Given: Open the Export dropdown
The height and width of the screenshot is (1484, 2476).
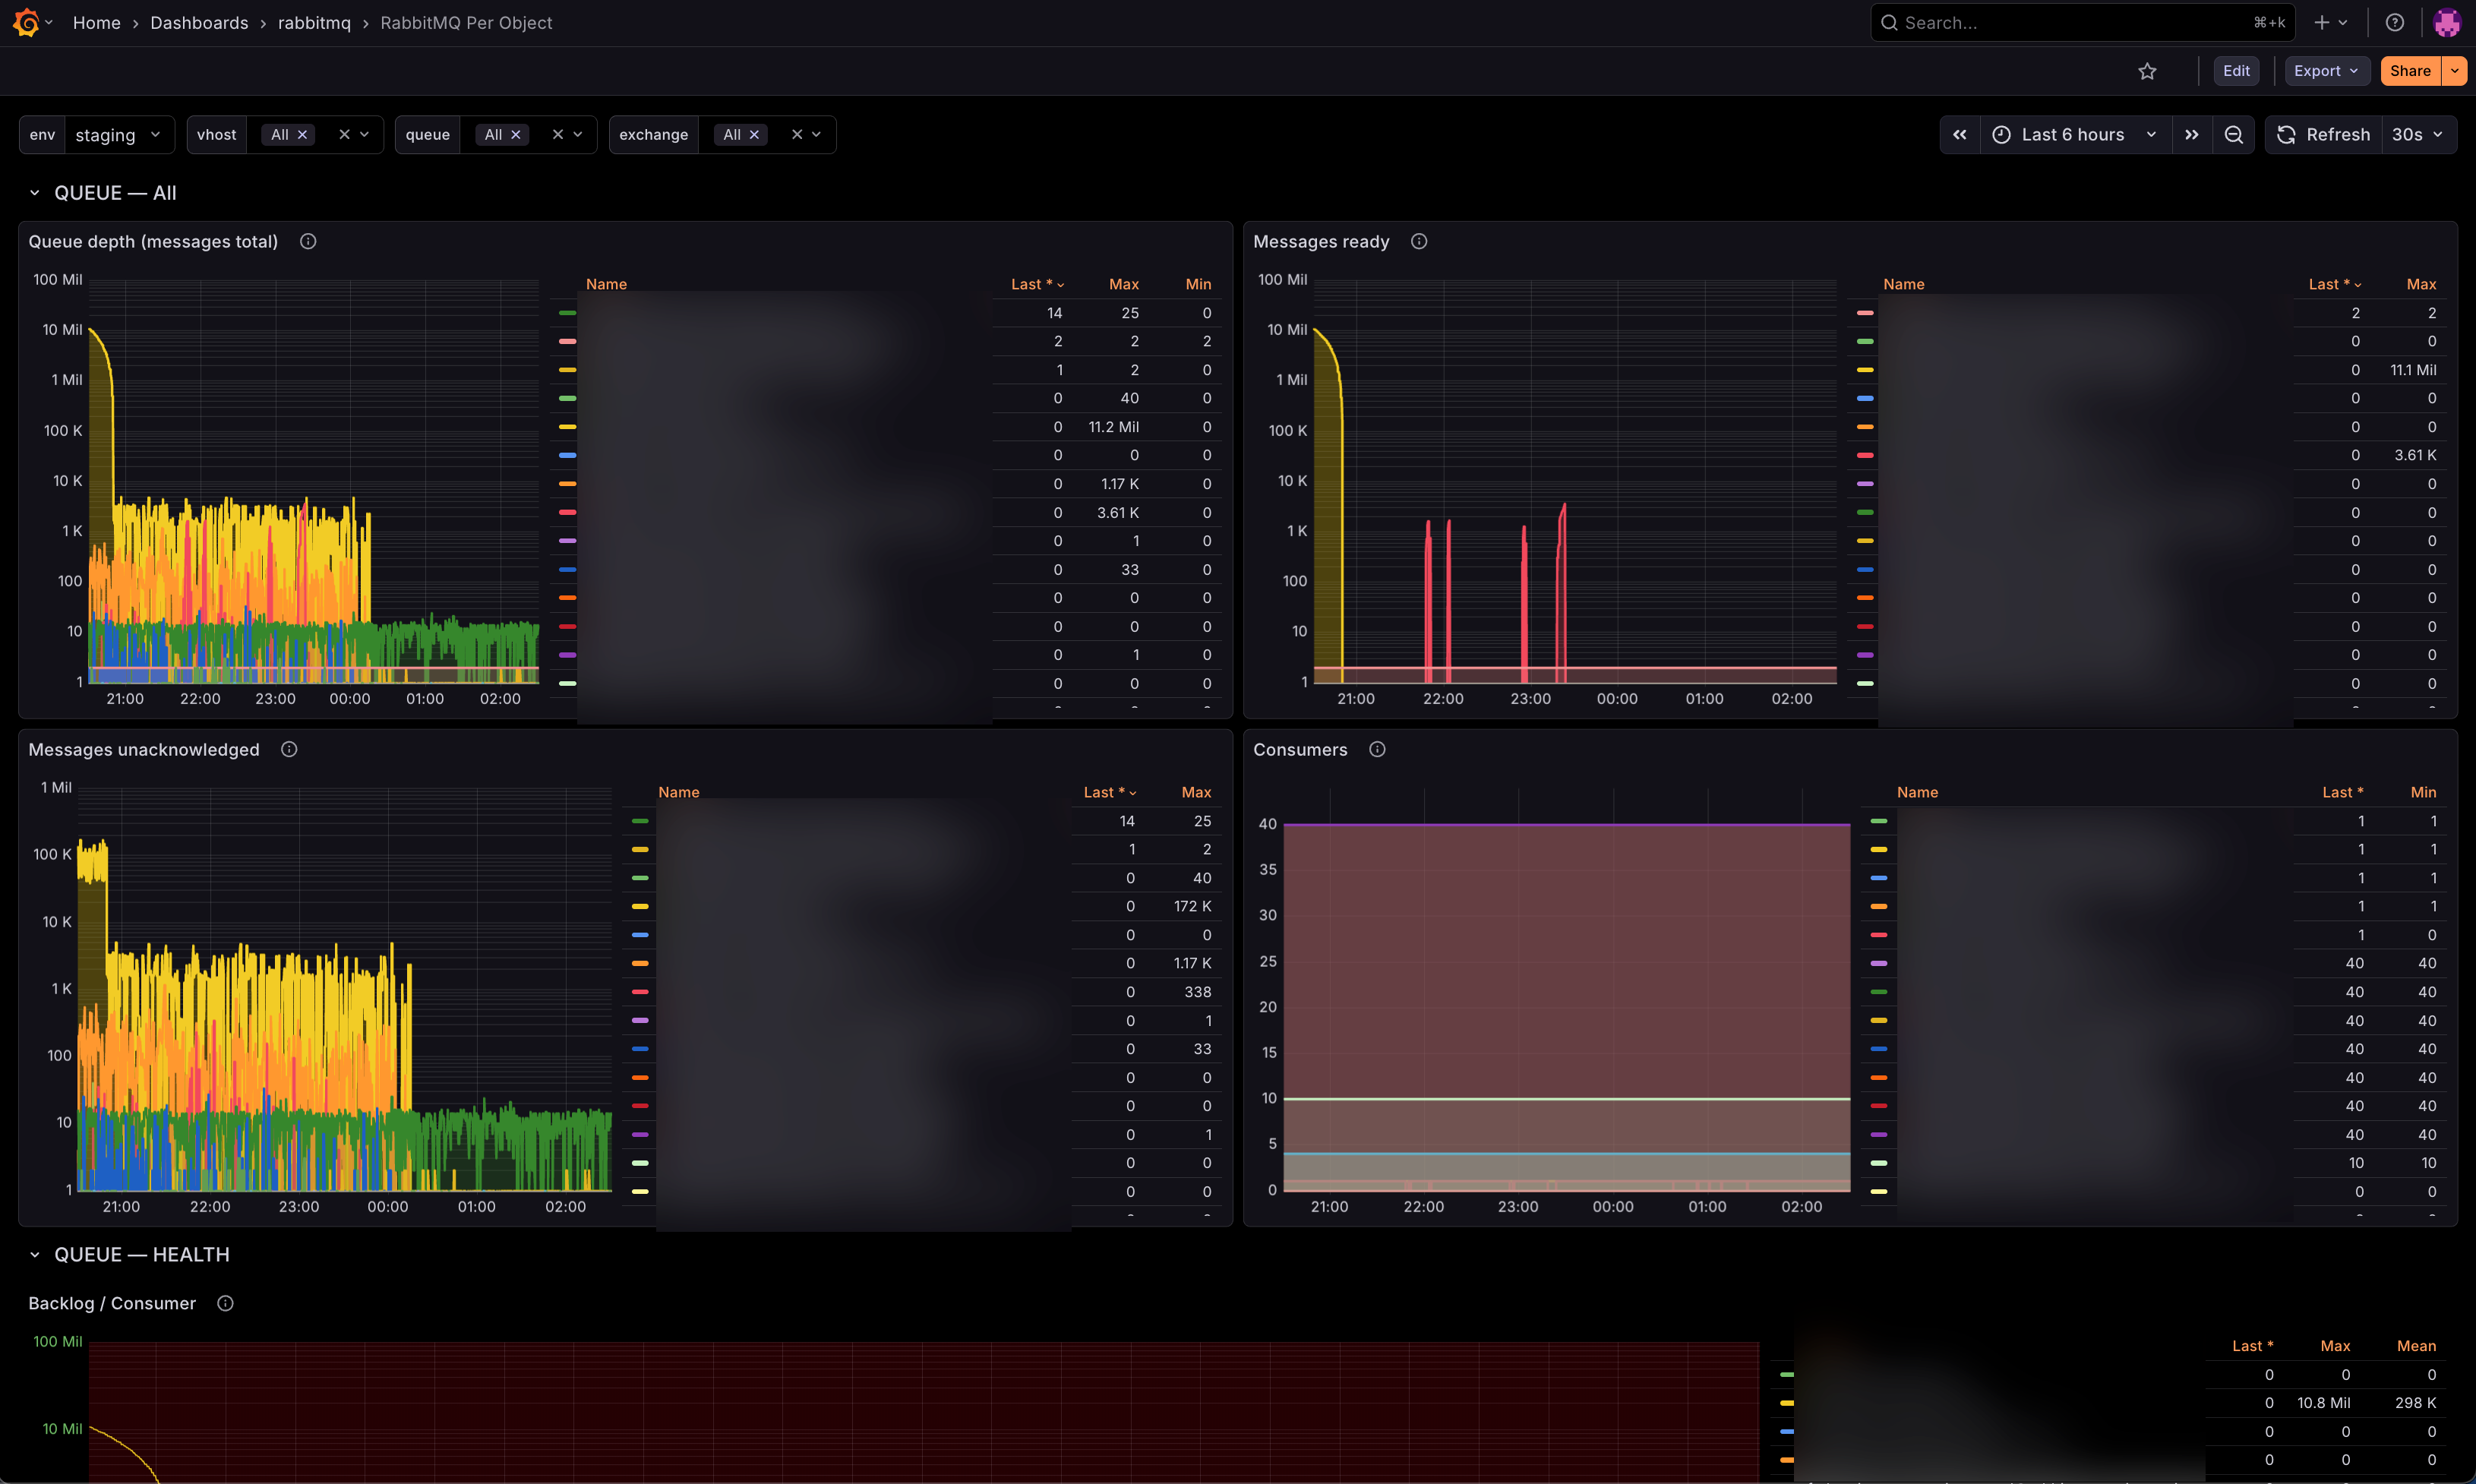Looking at the screenshot, I should click(2326, 71).
